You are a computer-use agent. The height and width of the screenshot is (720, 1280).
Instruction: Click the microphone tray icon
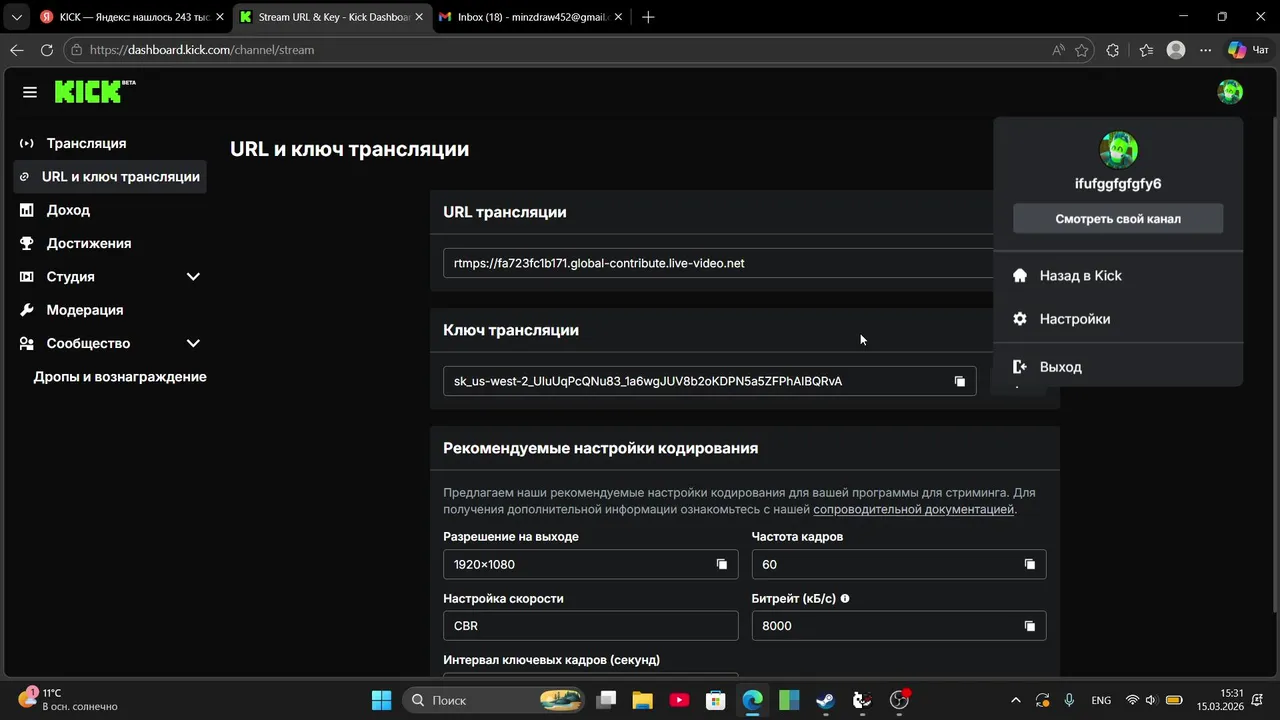tap(1069, 700)
